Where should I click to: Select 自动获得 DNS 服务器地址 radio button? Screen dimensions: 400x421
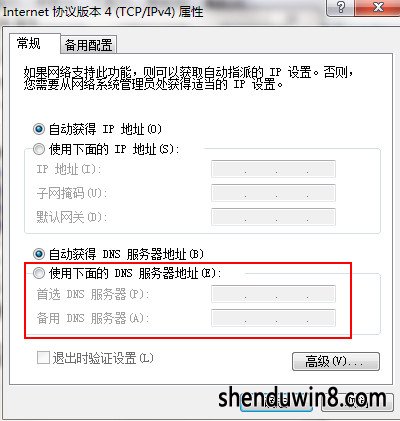pos(39,254)
